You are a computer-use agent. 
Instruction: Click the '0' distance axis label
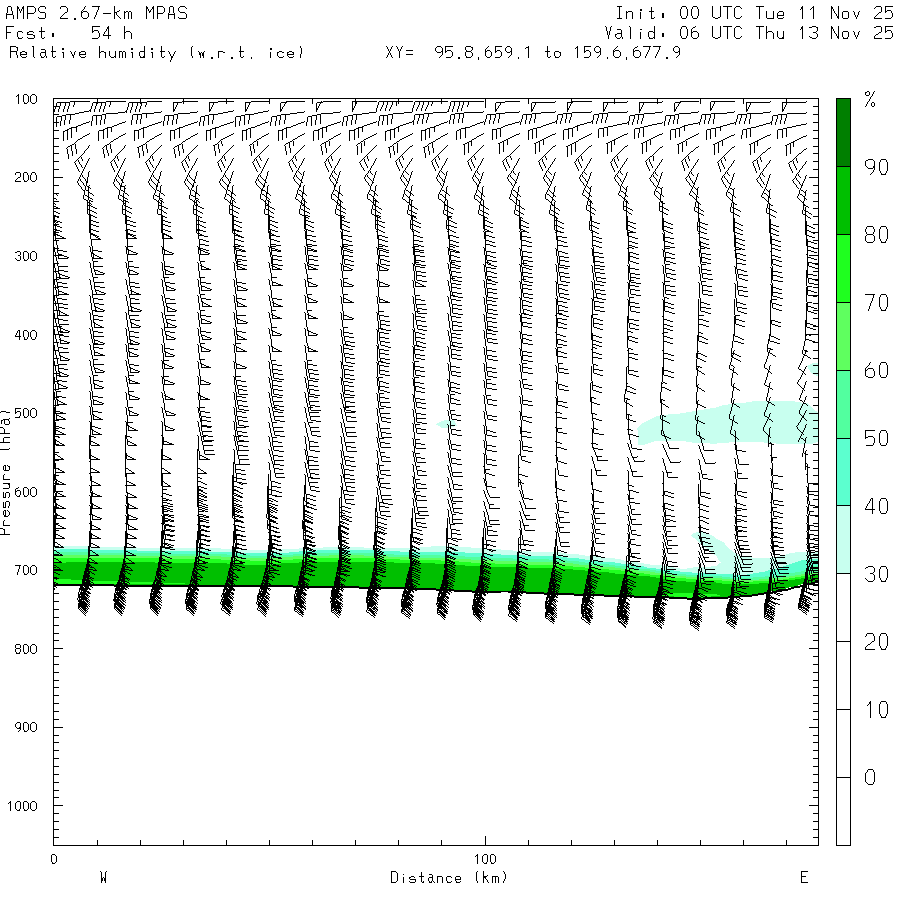pyautogui.click(x=54, y=859)
